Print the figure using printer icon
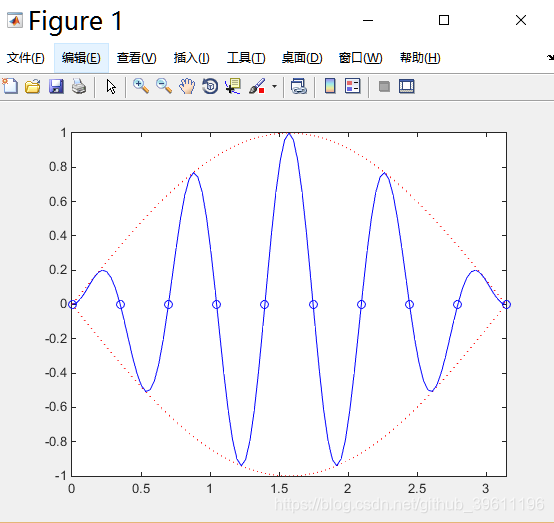Screen dimensions: 554x523 [x=79, y=86]
